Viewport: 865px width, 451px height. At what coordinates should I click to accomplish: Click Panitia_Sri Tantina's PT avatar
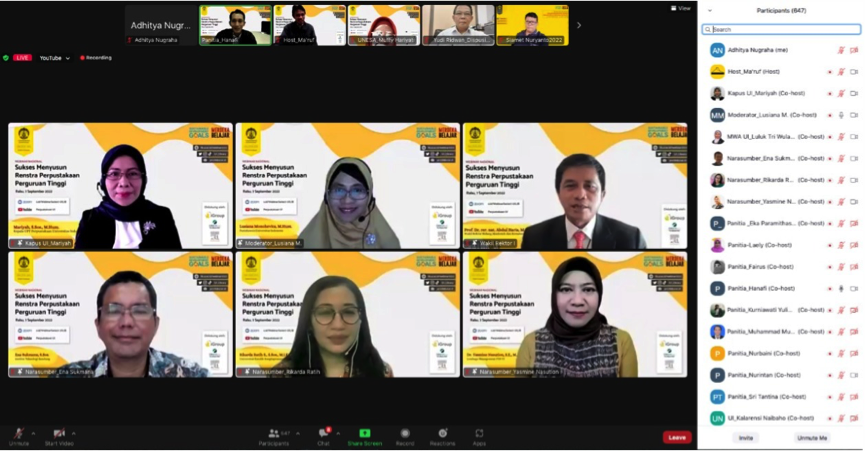pyautogui.click(x=717, y=397)
